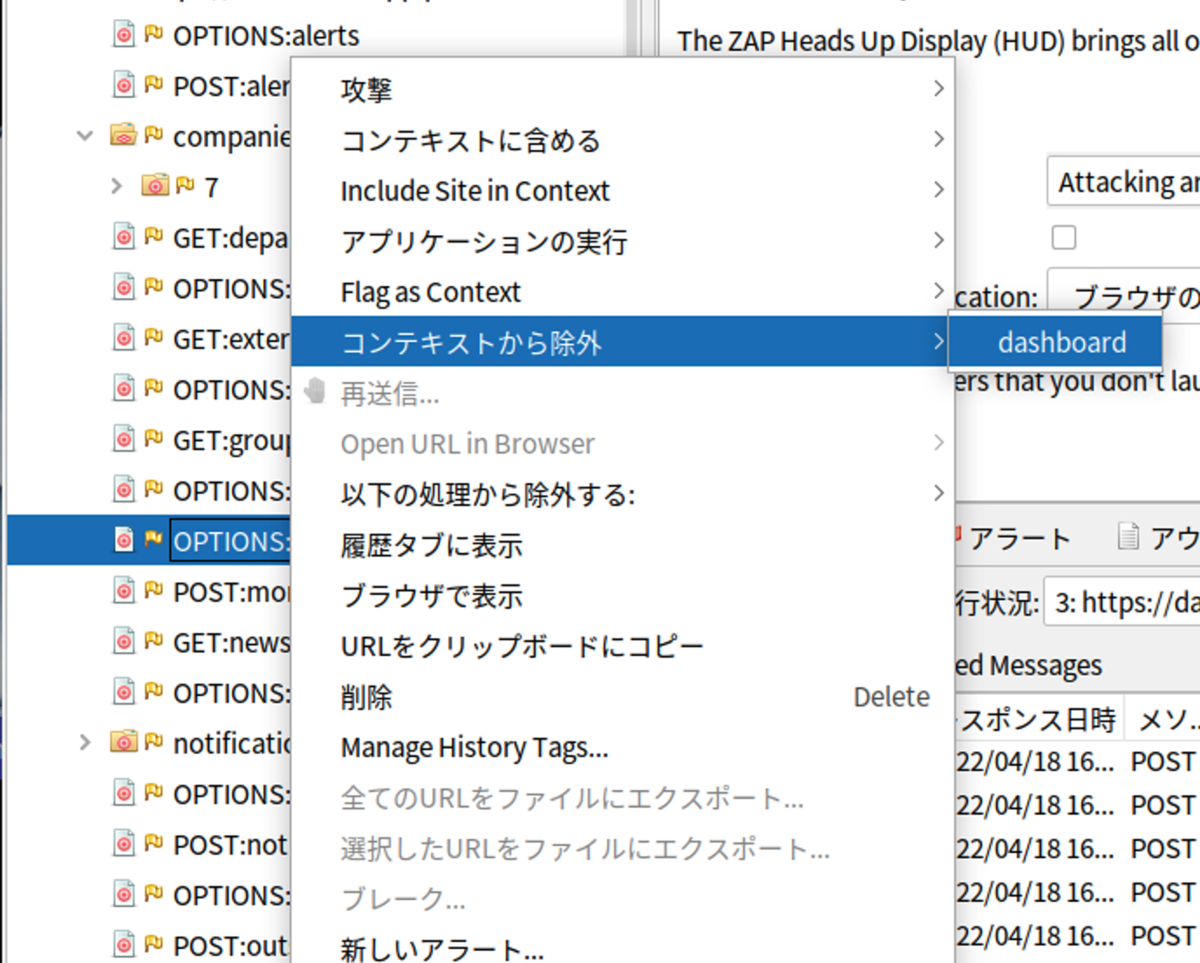Screen dimensions: 1200x963
Task: Open the Attacking mode dropdown
Action: click(x=1124, y=182)
